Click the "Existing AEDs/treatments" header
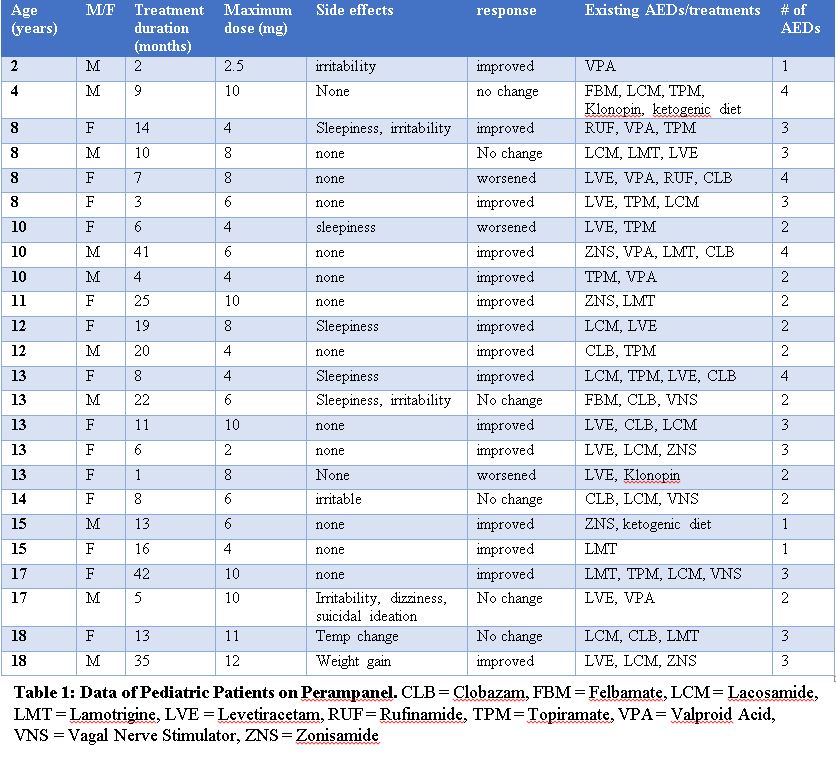 click(x=672, y=11)
